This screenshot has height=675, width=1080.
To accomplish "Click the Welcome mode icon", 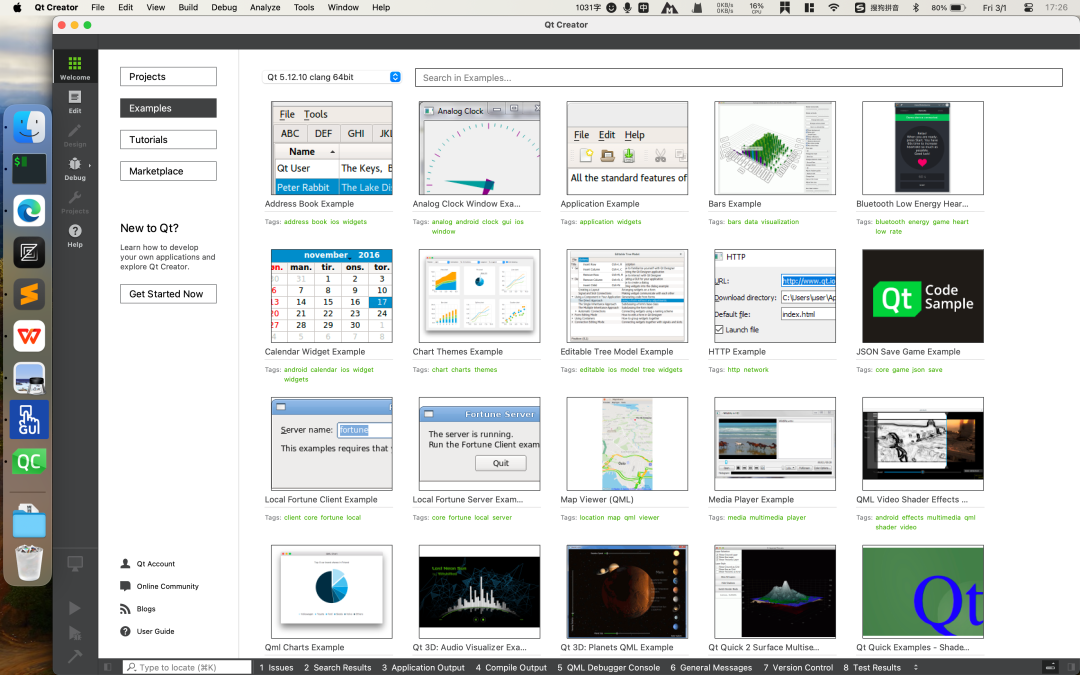I will 75,67.
